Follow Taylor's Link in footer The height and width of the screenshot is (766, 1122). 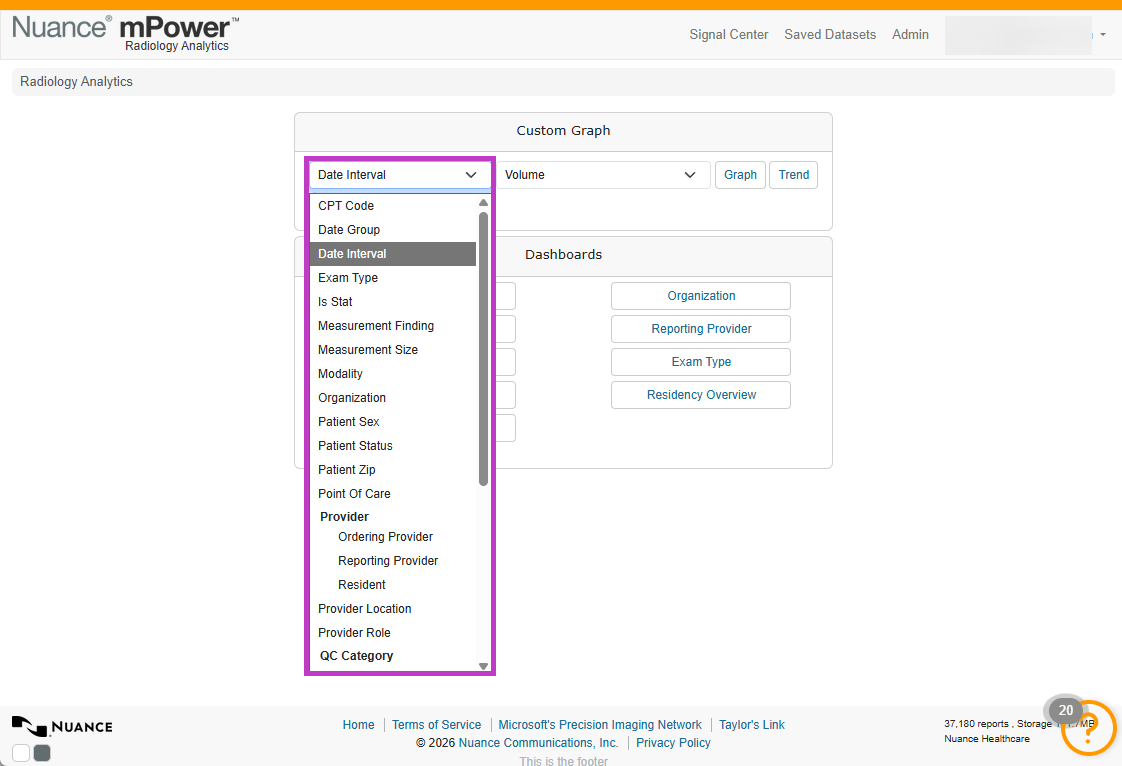tap(751, 724)
